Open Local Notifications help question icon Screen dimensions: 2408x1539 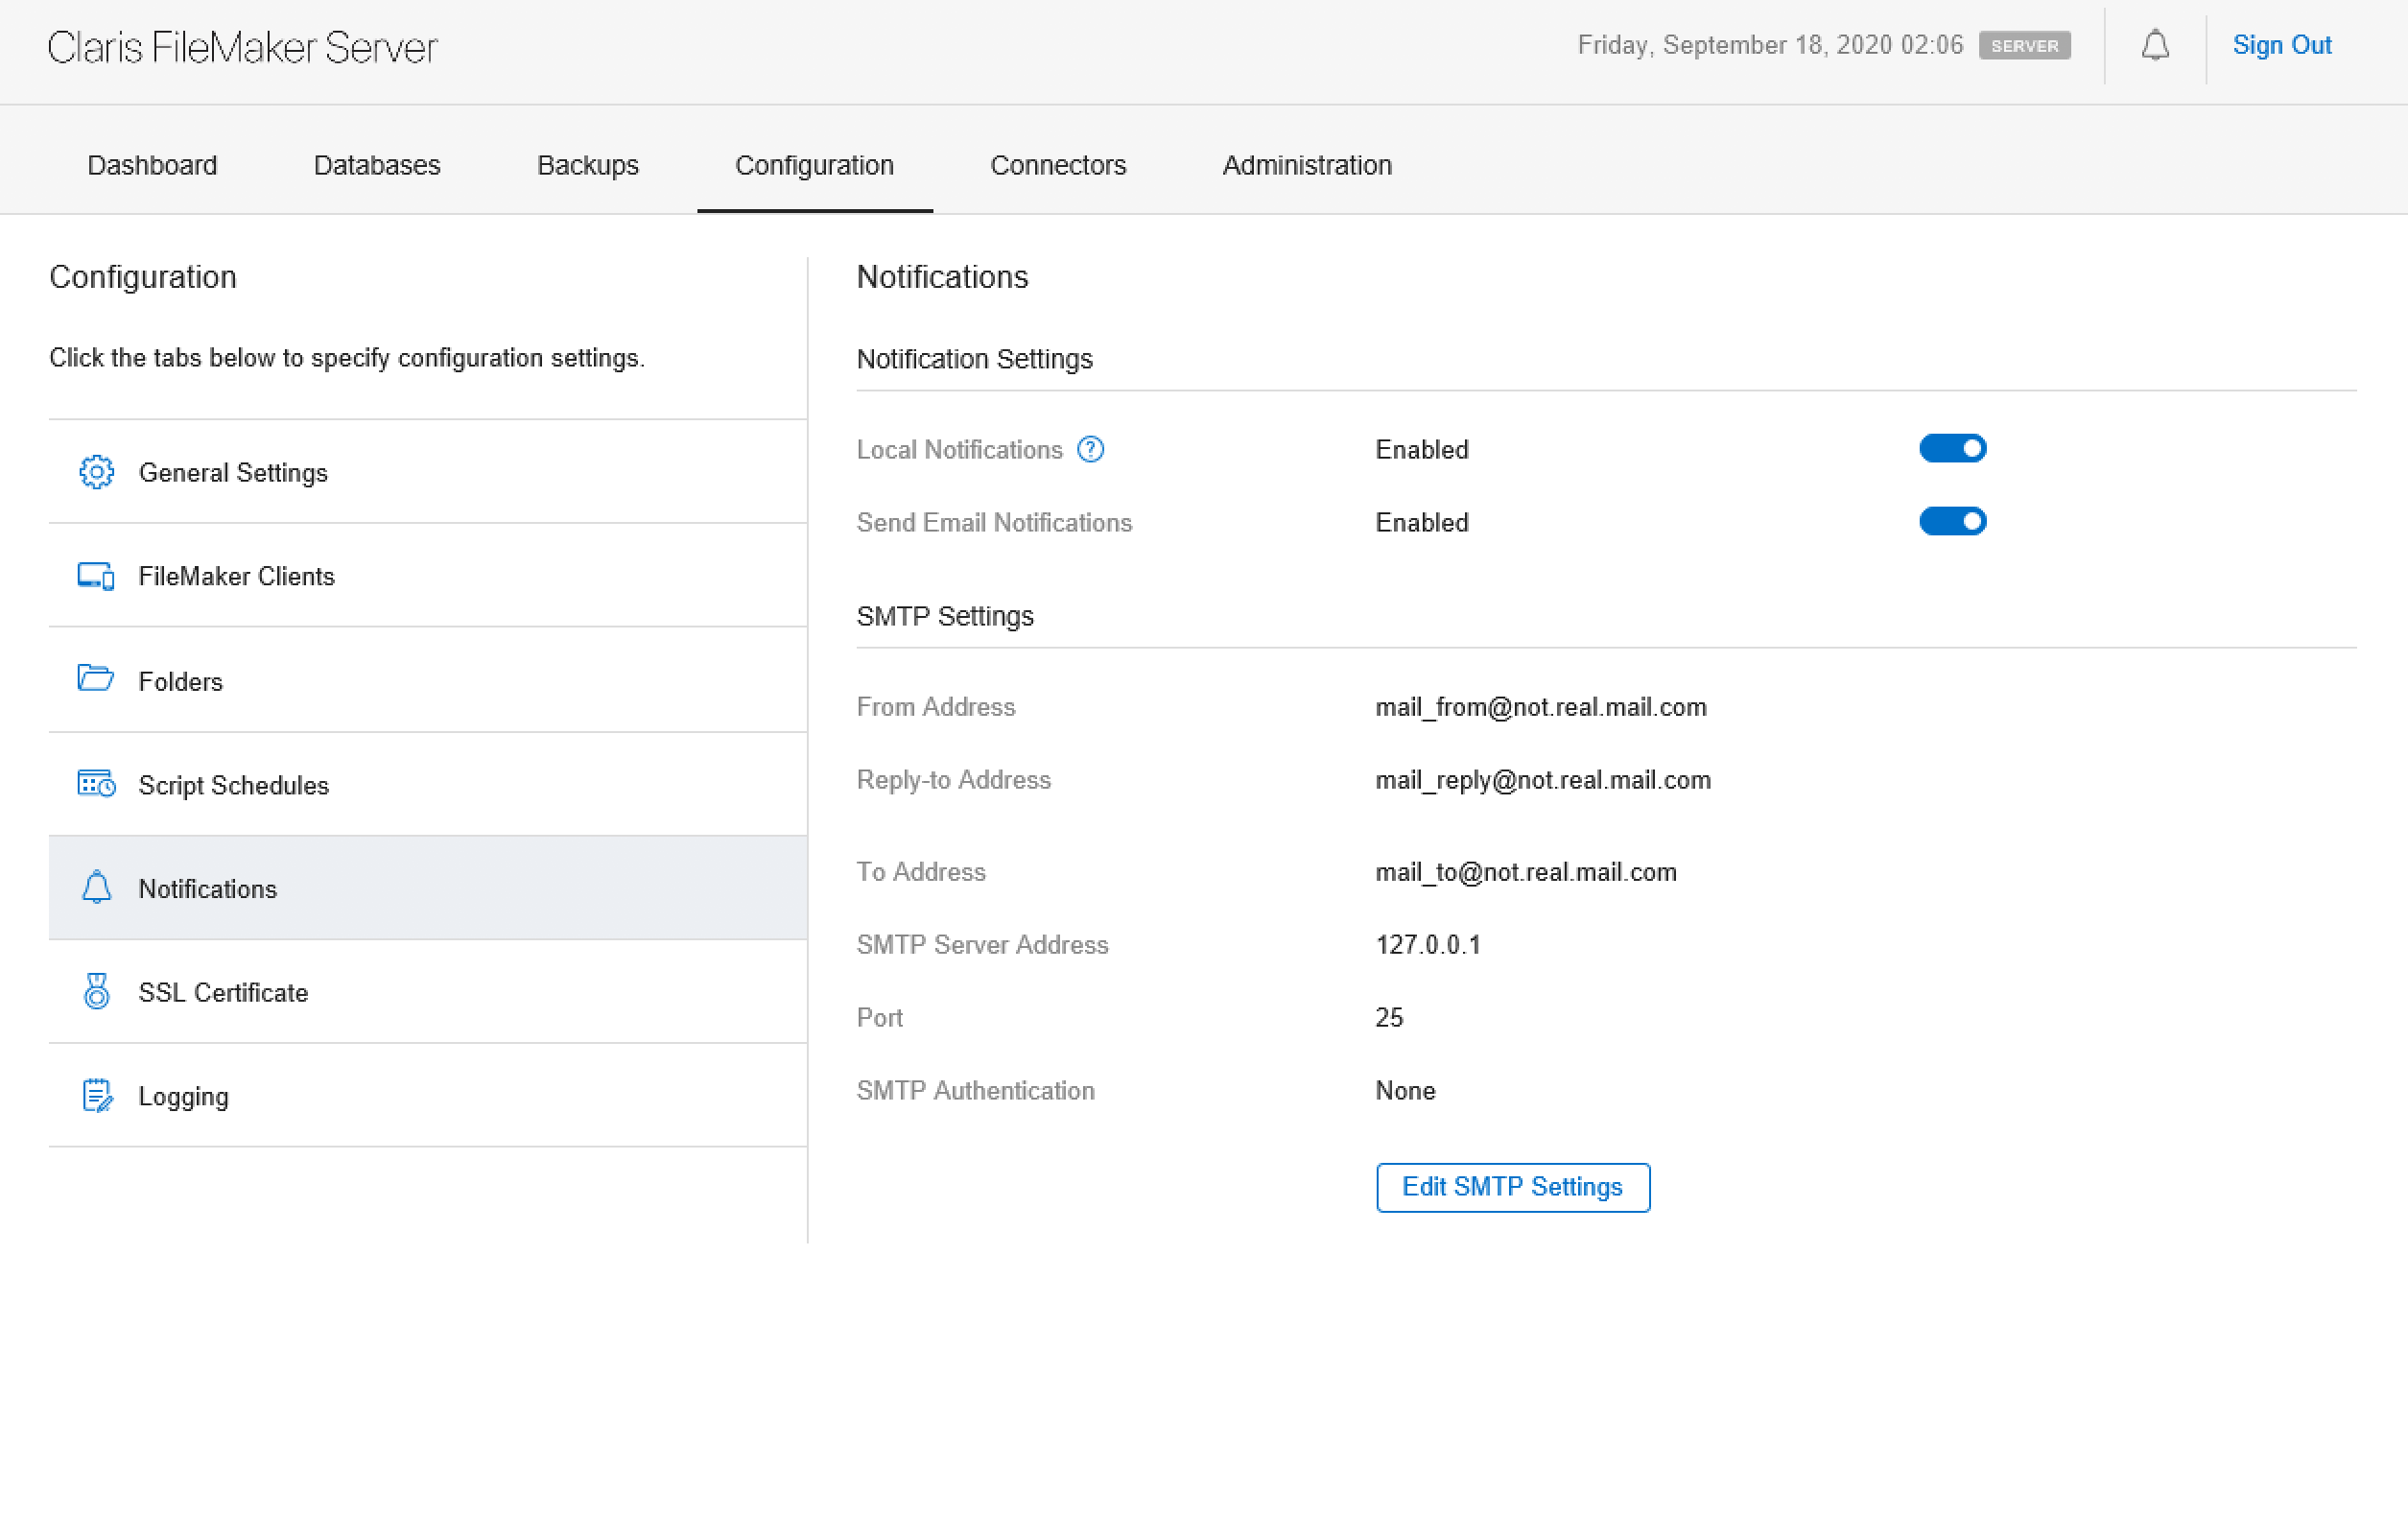click(x=1090, y=450)
